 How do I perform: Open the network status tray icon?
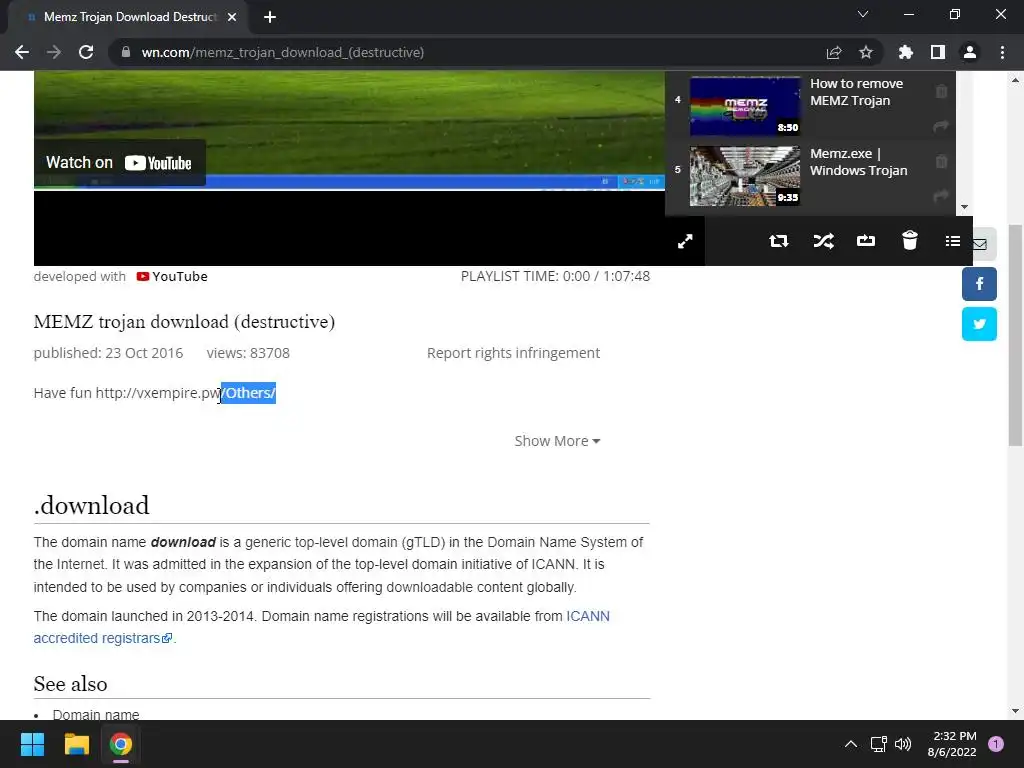click(x=878, y=744)
